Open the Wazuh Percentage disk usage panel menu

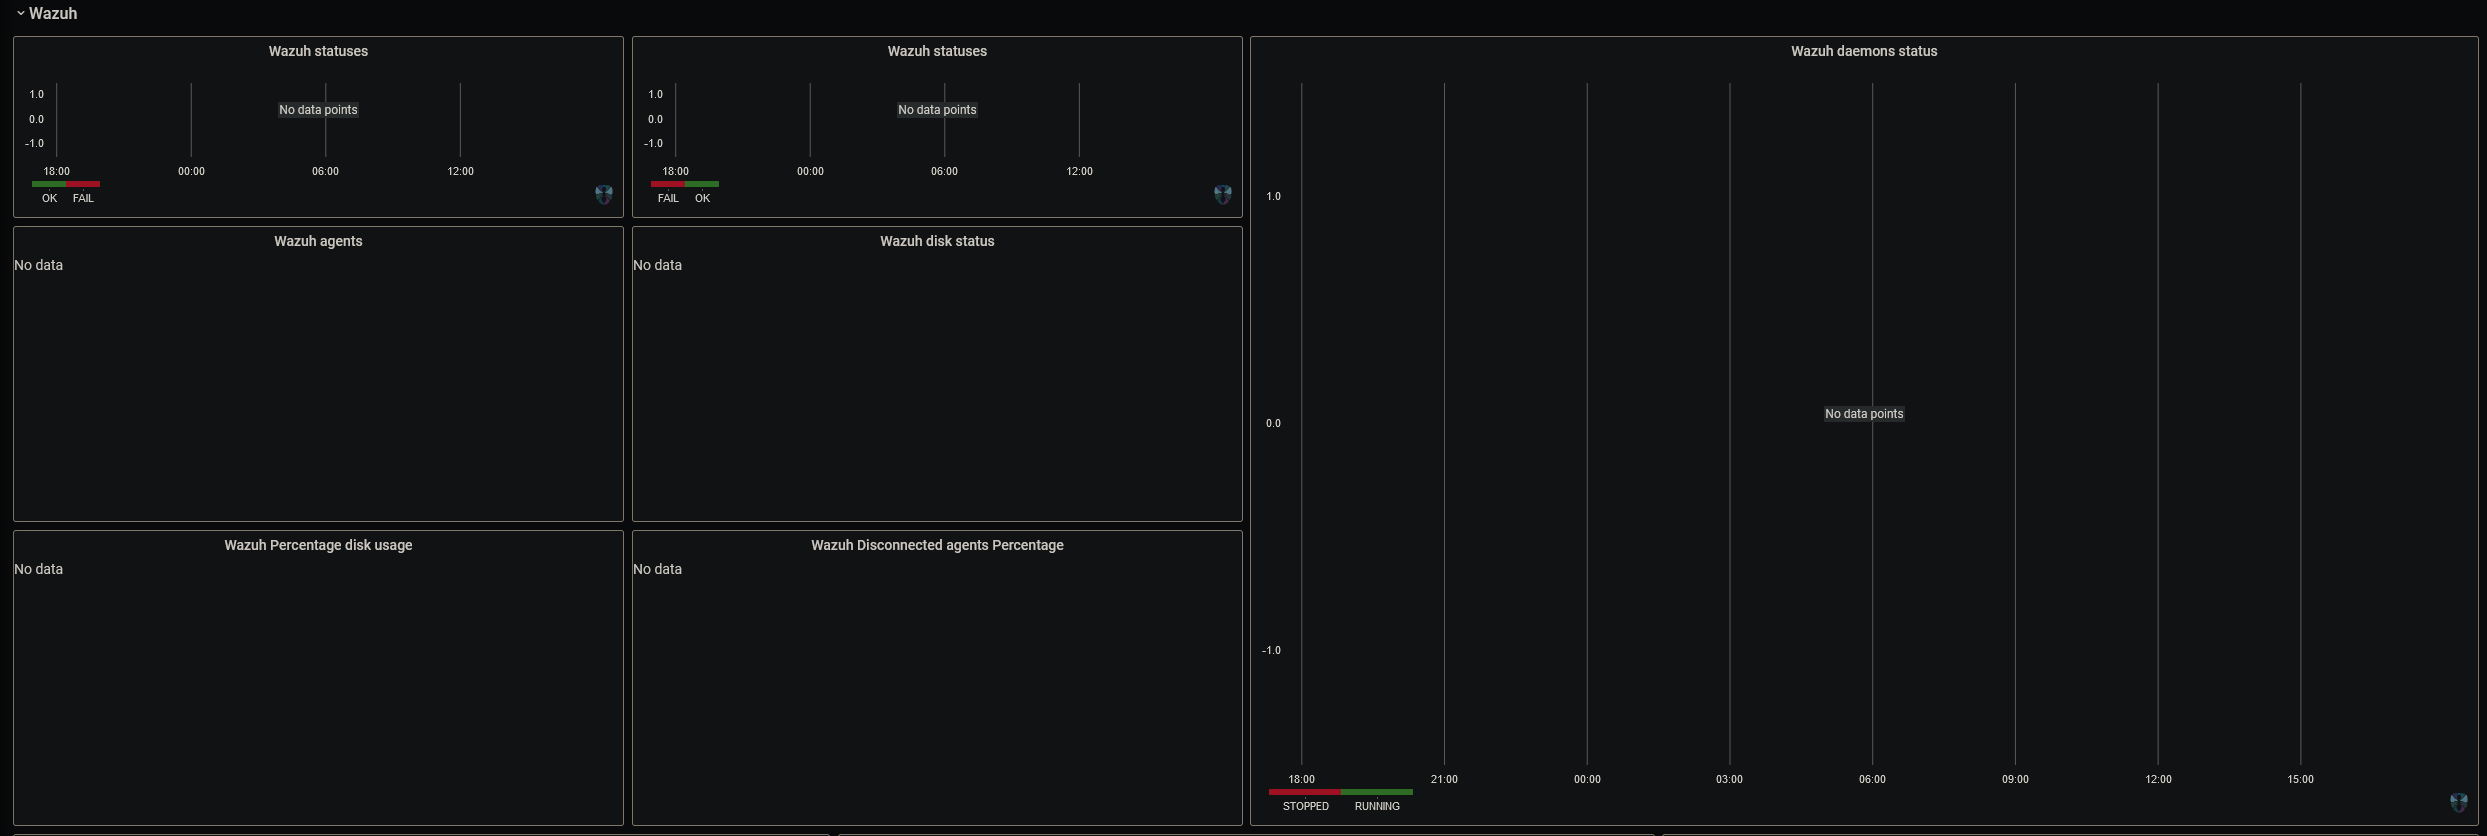(x=318, y=545)
